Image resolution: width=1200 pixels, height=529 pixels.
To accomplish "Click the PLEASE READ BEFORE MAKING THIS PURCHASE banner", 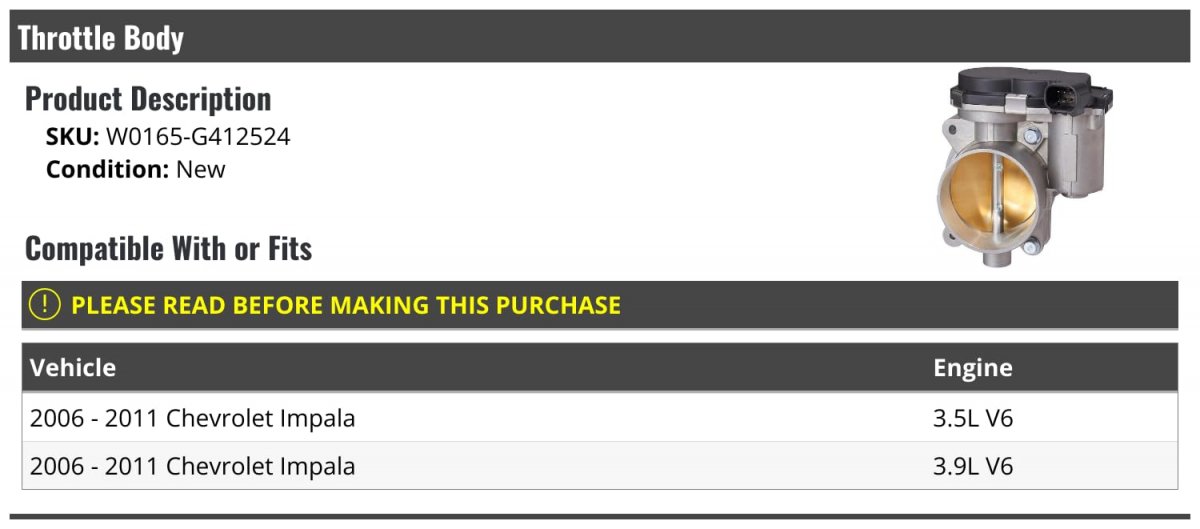I will click(x=600, y=305).
